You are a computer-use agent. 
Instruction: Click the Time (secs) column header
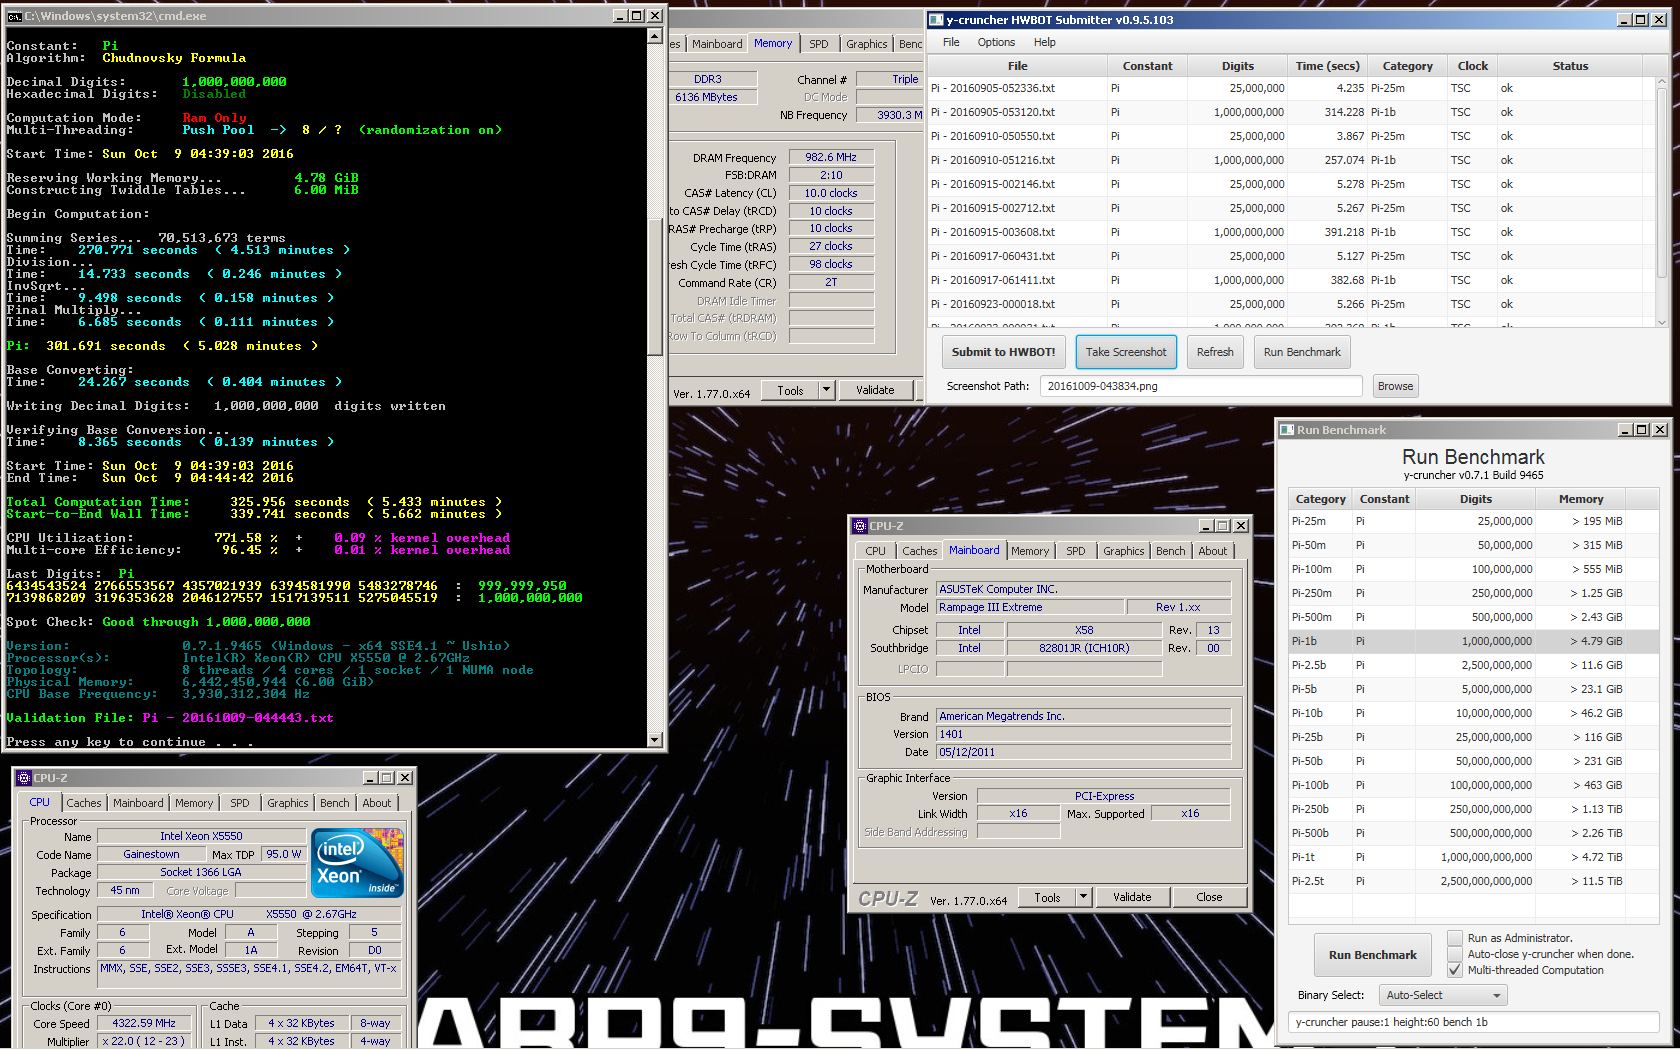point(1327,66)
